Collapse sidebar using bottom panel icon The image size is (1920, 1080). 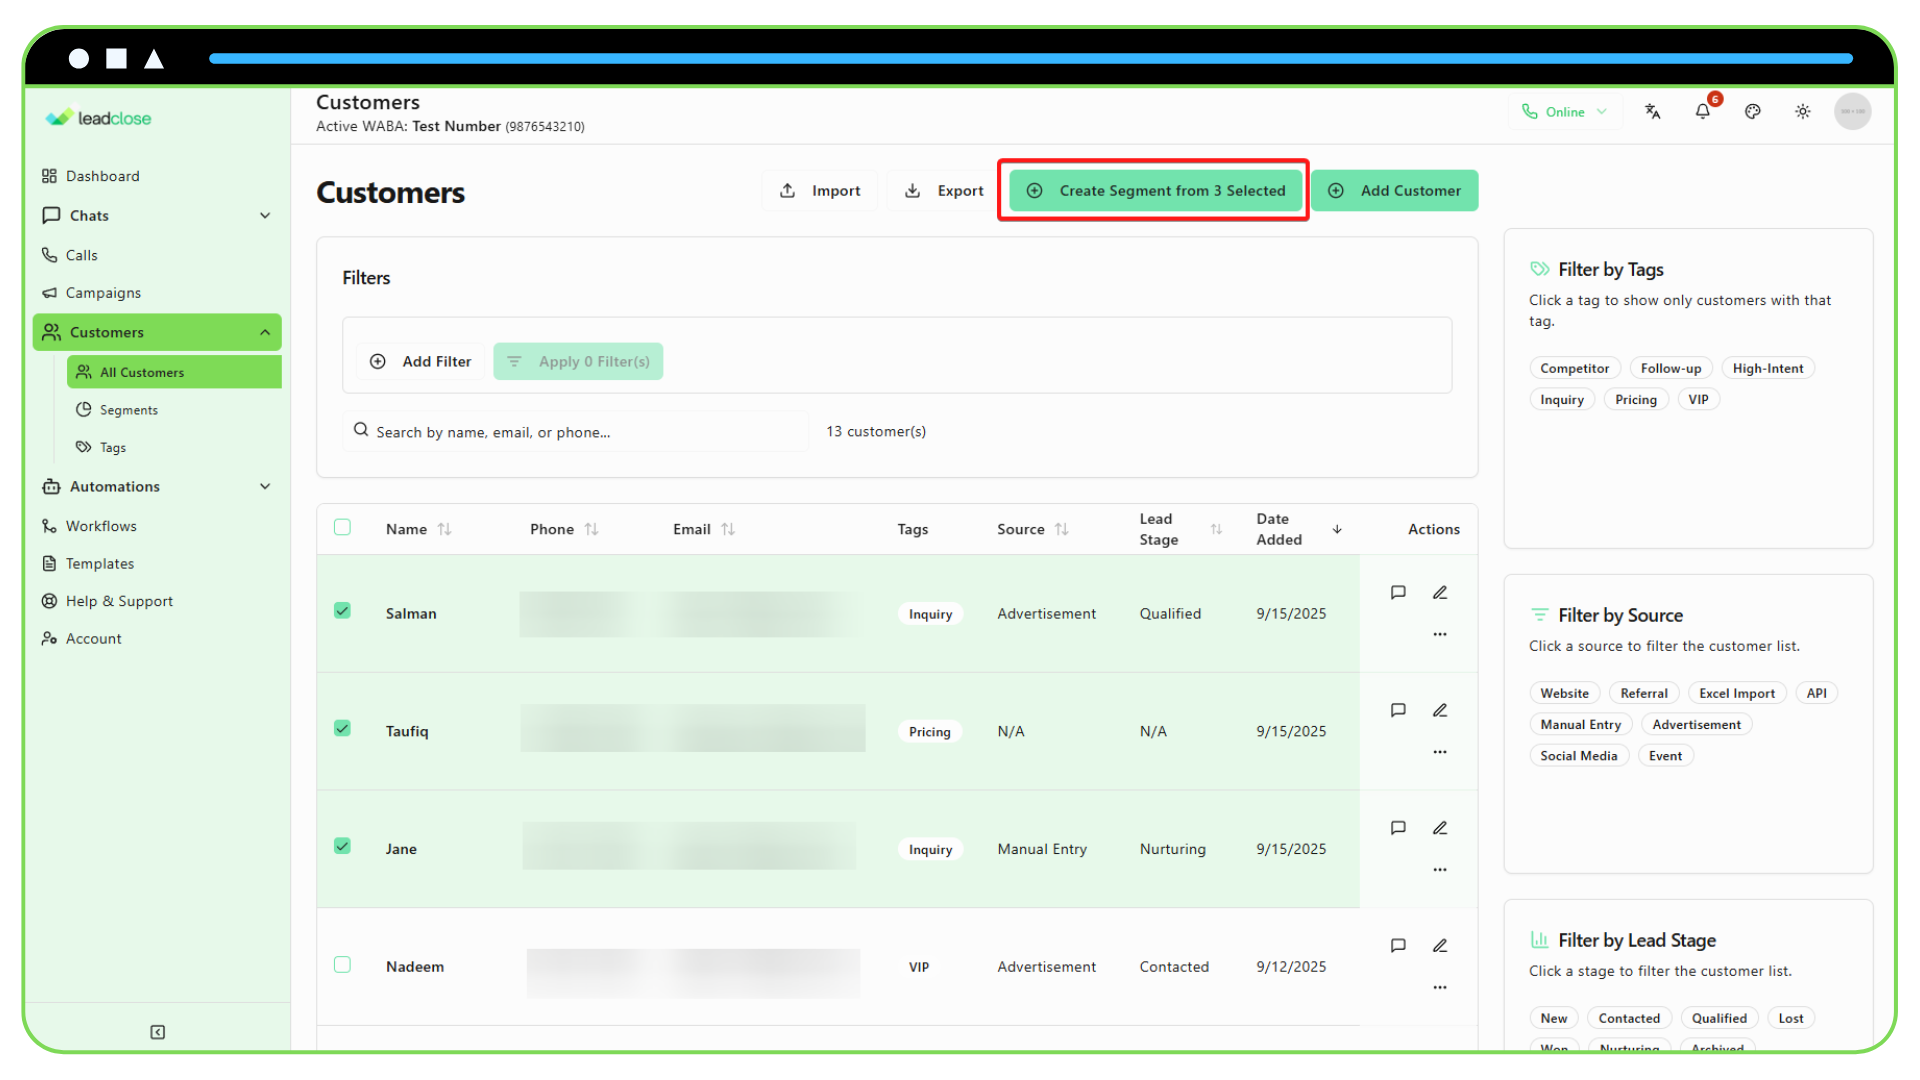(x=157, y=1032)
